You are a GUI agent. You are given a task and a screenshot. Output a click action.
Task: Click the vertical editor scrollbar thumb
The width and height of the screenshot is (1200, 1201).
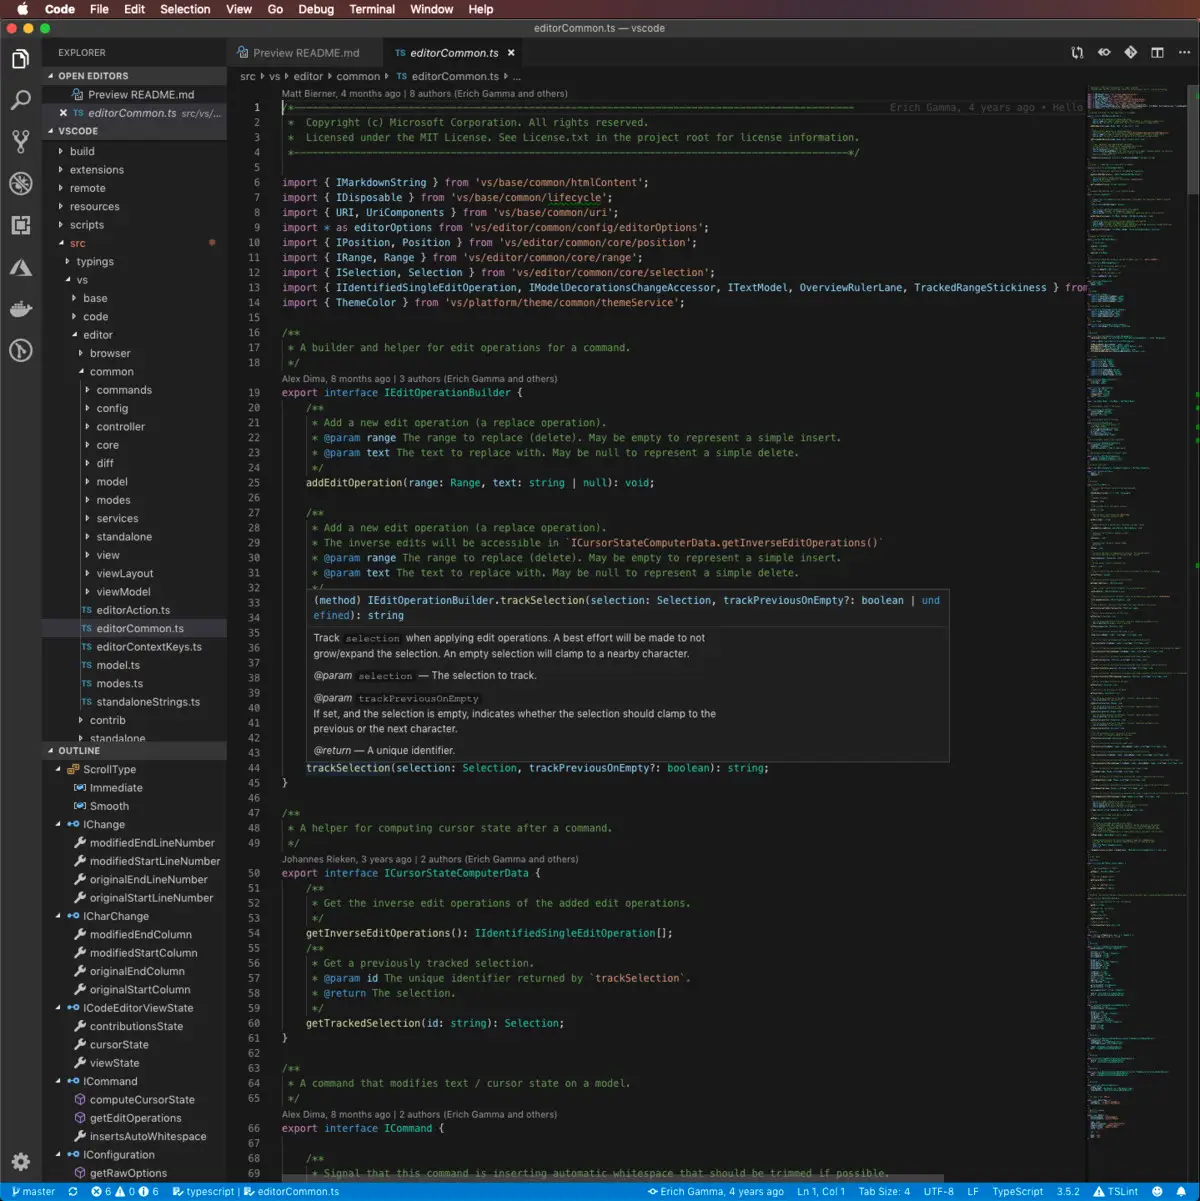click(x=1193, y=139)
